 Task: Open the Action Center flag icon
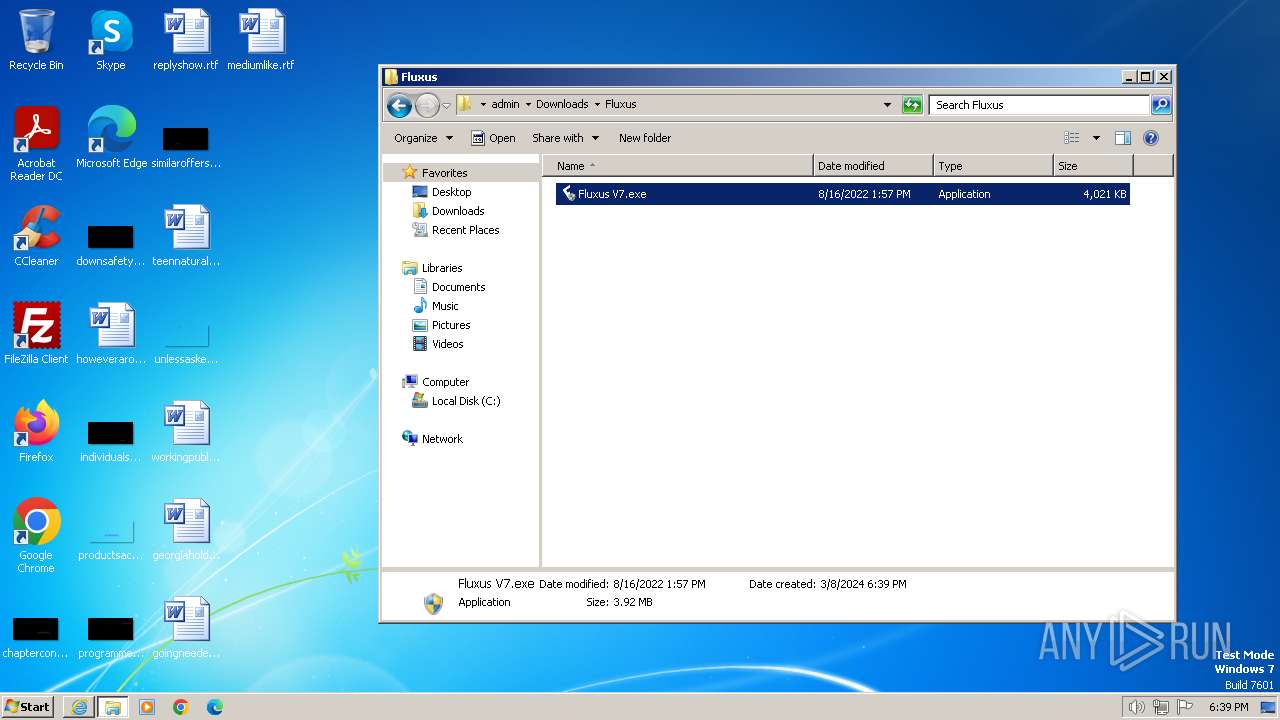coord(1186,707)
